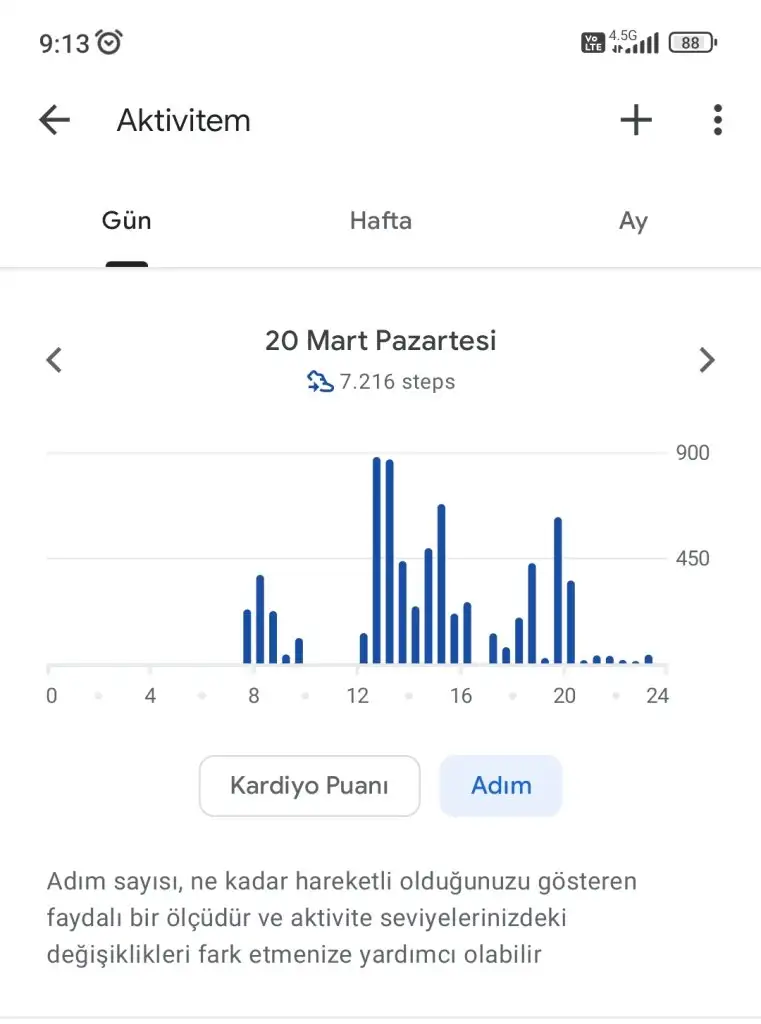Viewport: 761px width, 1024px height.
Task: Tap the Aktivitem page title
Action: pos(184,121)
